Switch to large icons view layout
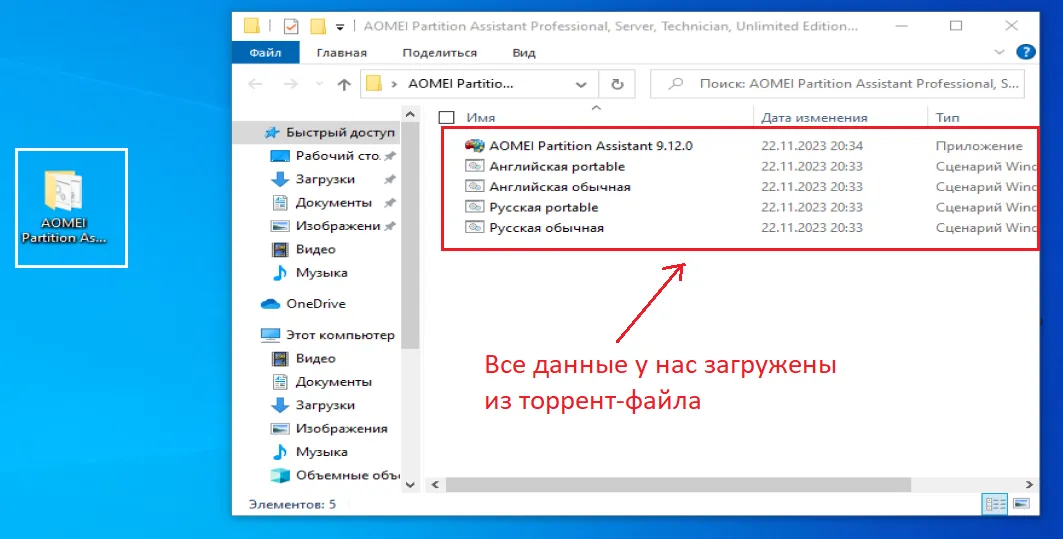This screenshot has width=1063, height=539. click(x=1021, y=504)
